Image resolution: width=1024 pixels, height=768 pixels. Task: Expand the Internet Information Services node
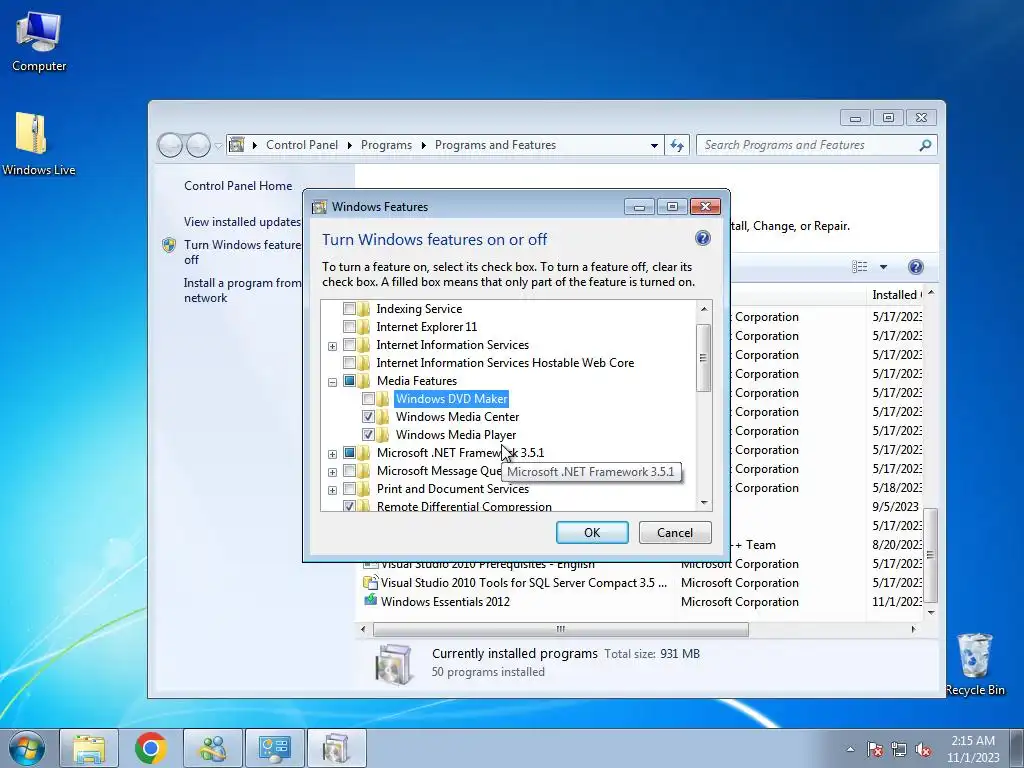tap(332, 346)
